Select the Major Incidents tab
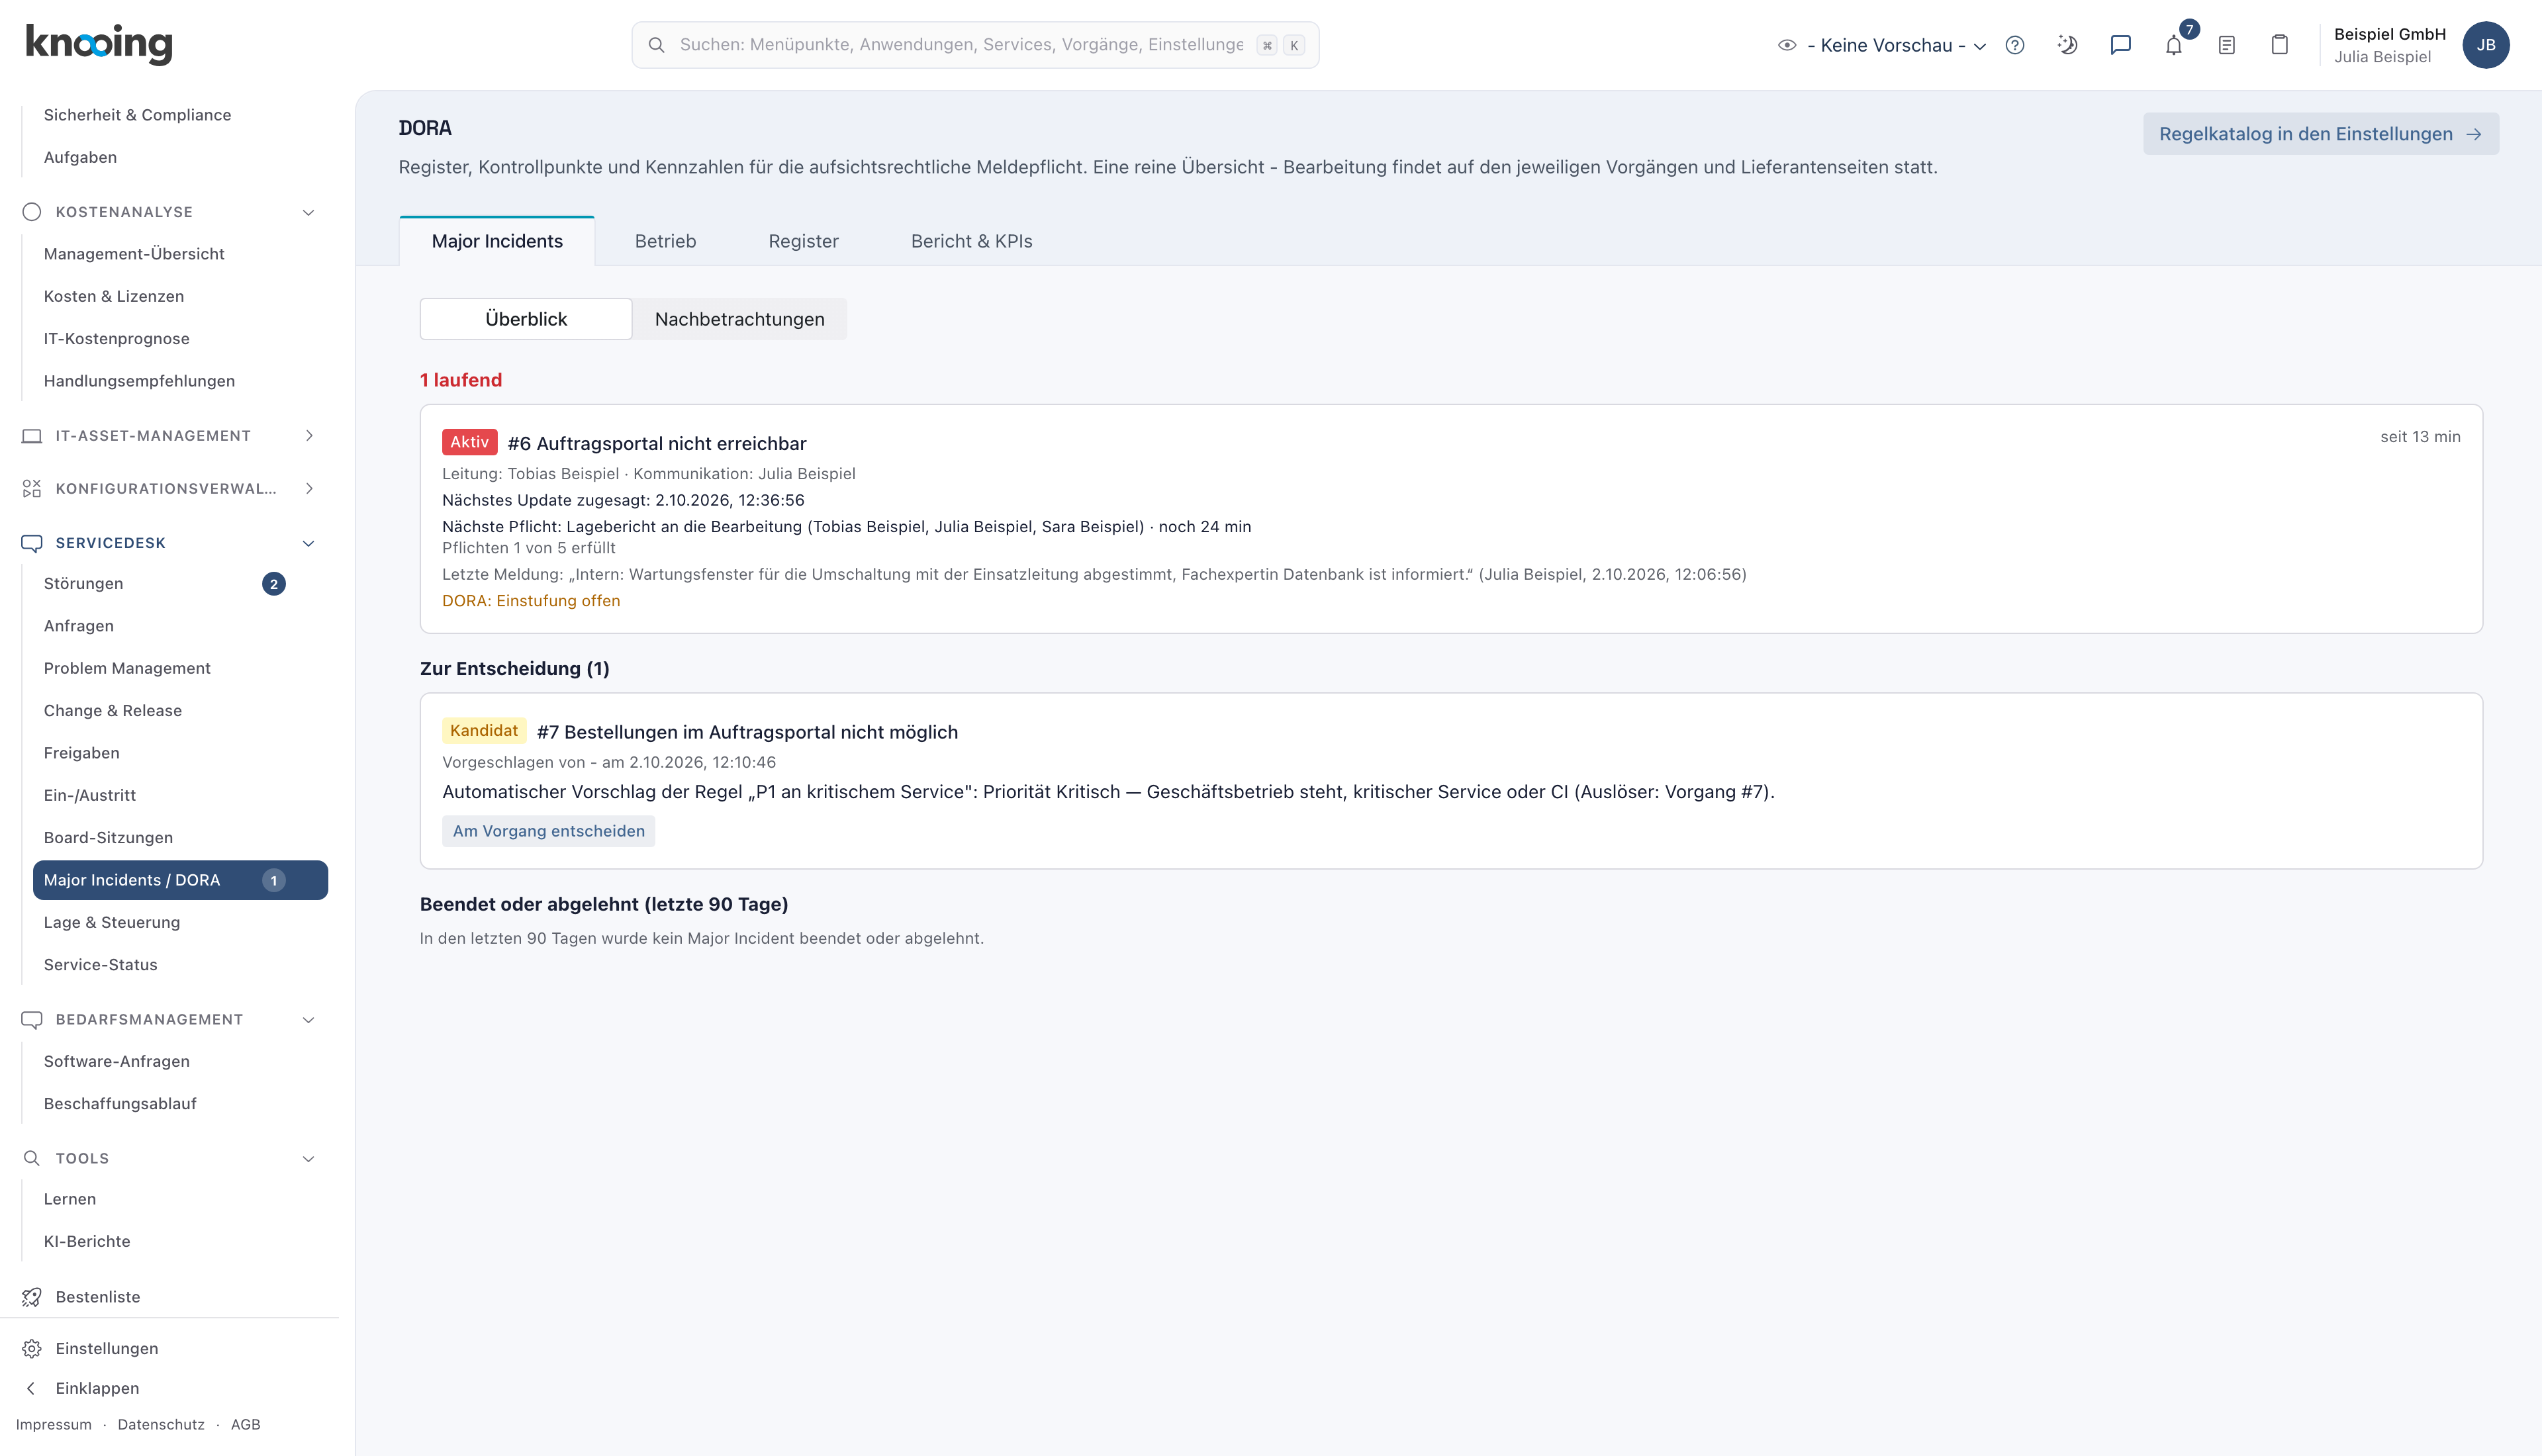Viewport: 2542px width, 1456px height. tap(497, 241)
